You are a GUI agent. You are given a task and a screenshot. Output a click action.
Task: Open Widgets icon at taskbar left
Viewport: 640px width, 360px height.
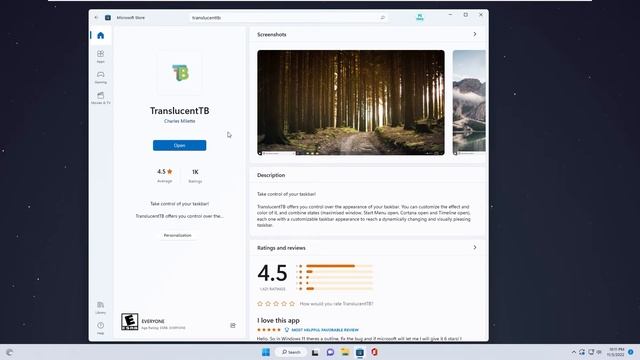(9, 352)
